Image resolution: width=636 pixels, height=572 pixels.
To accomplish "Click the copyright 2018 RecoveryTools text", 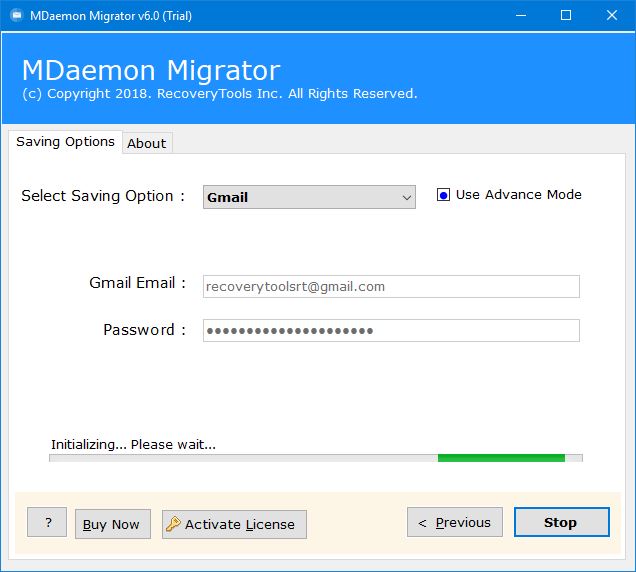I will click(x=220, y=94).
